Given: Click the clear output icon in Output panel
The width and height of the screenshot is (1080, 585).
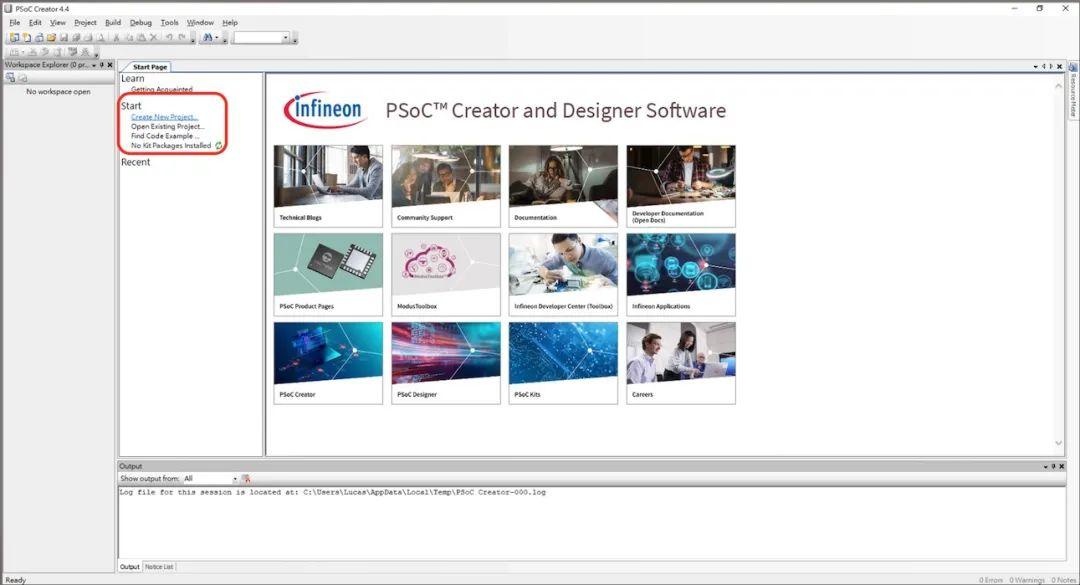Looking at the screenshot, I should coord(247,479).
